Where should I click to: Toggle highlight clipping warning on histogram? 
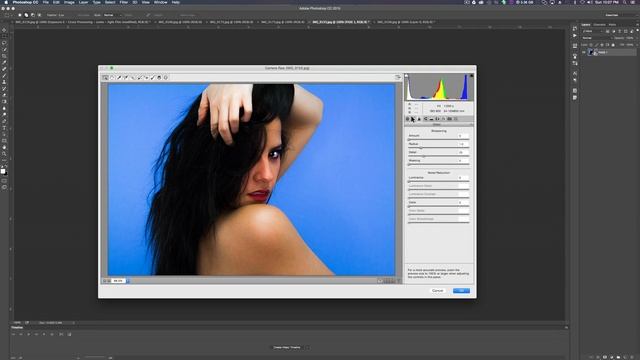(x=471, y=76)
